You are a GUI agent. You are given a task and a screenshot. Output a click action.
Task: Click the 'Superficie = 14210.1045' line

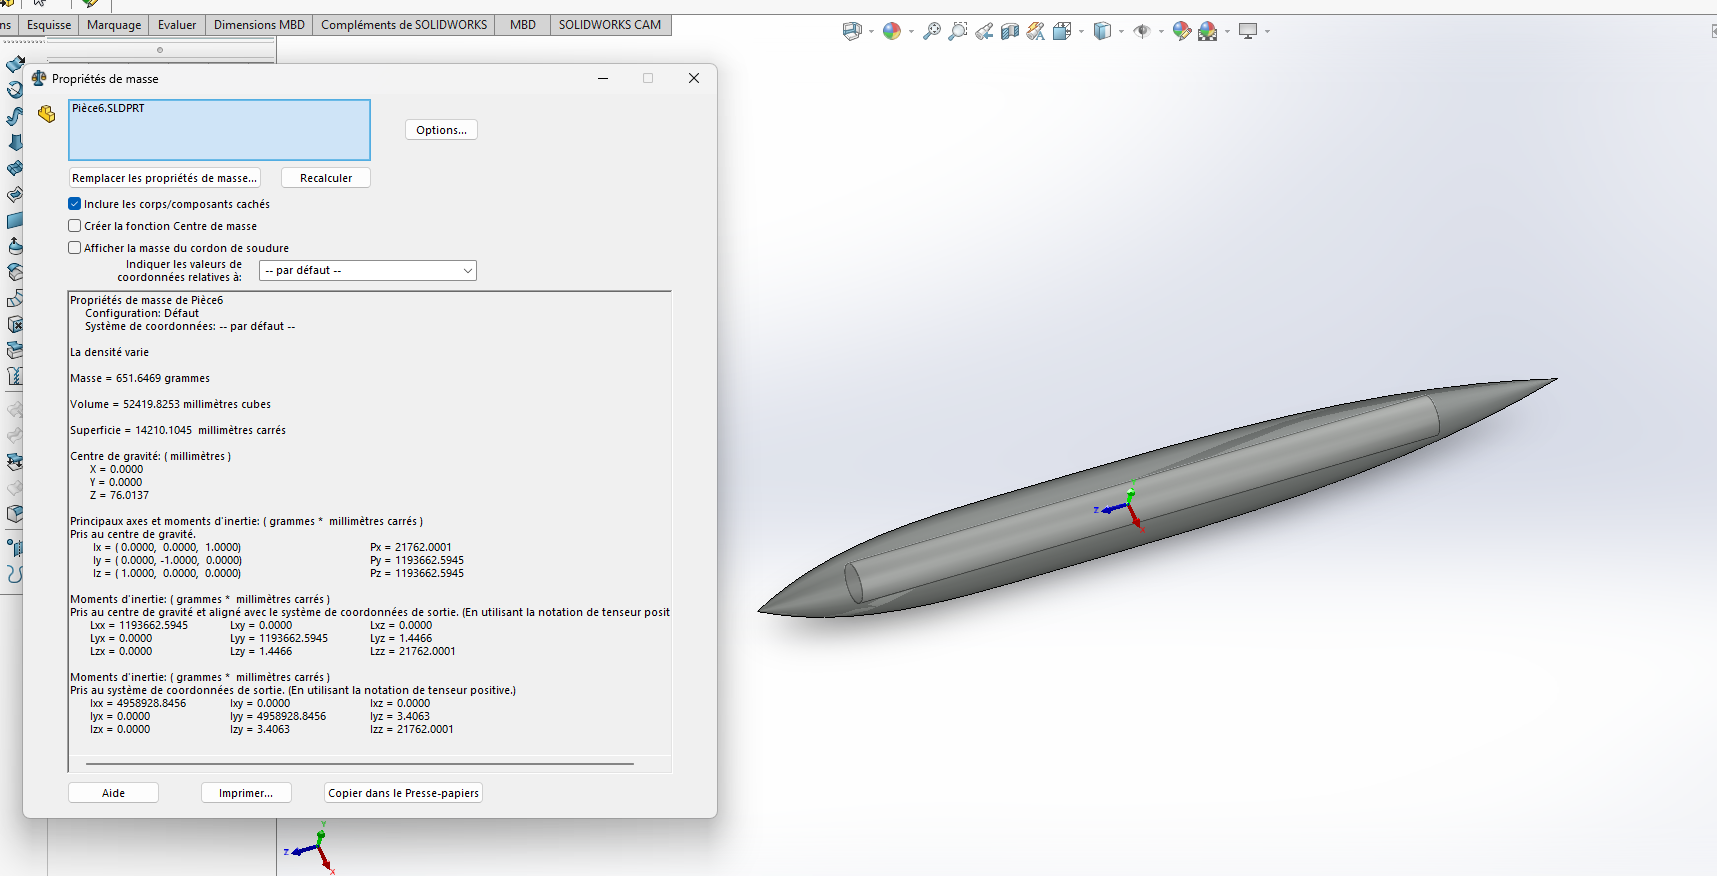point(178,430)
